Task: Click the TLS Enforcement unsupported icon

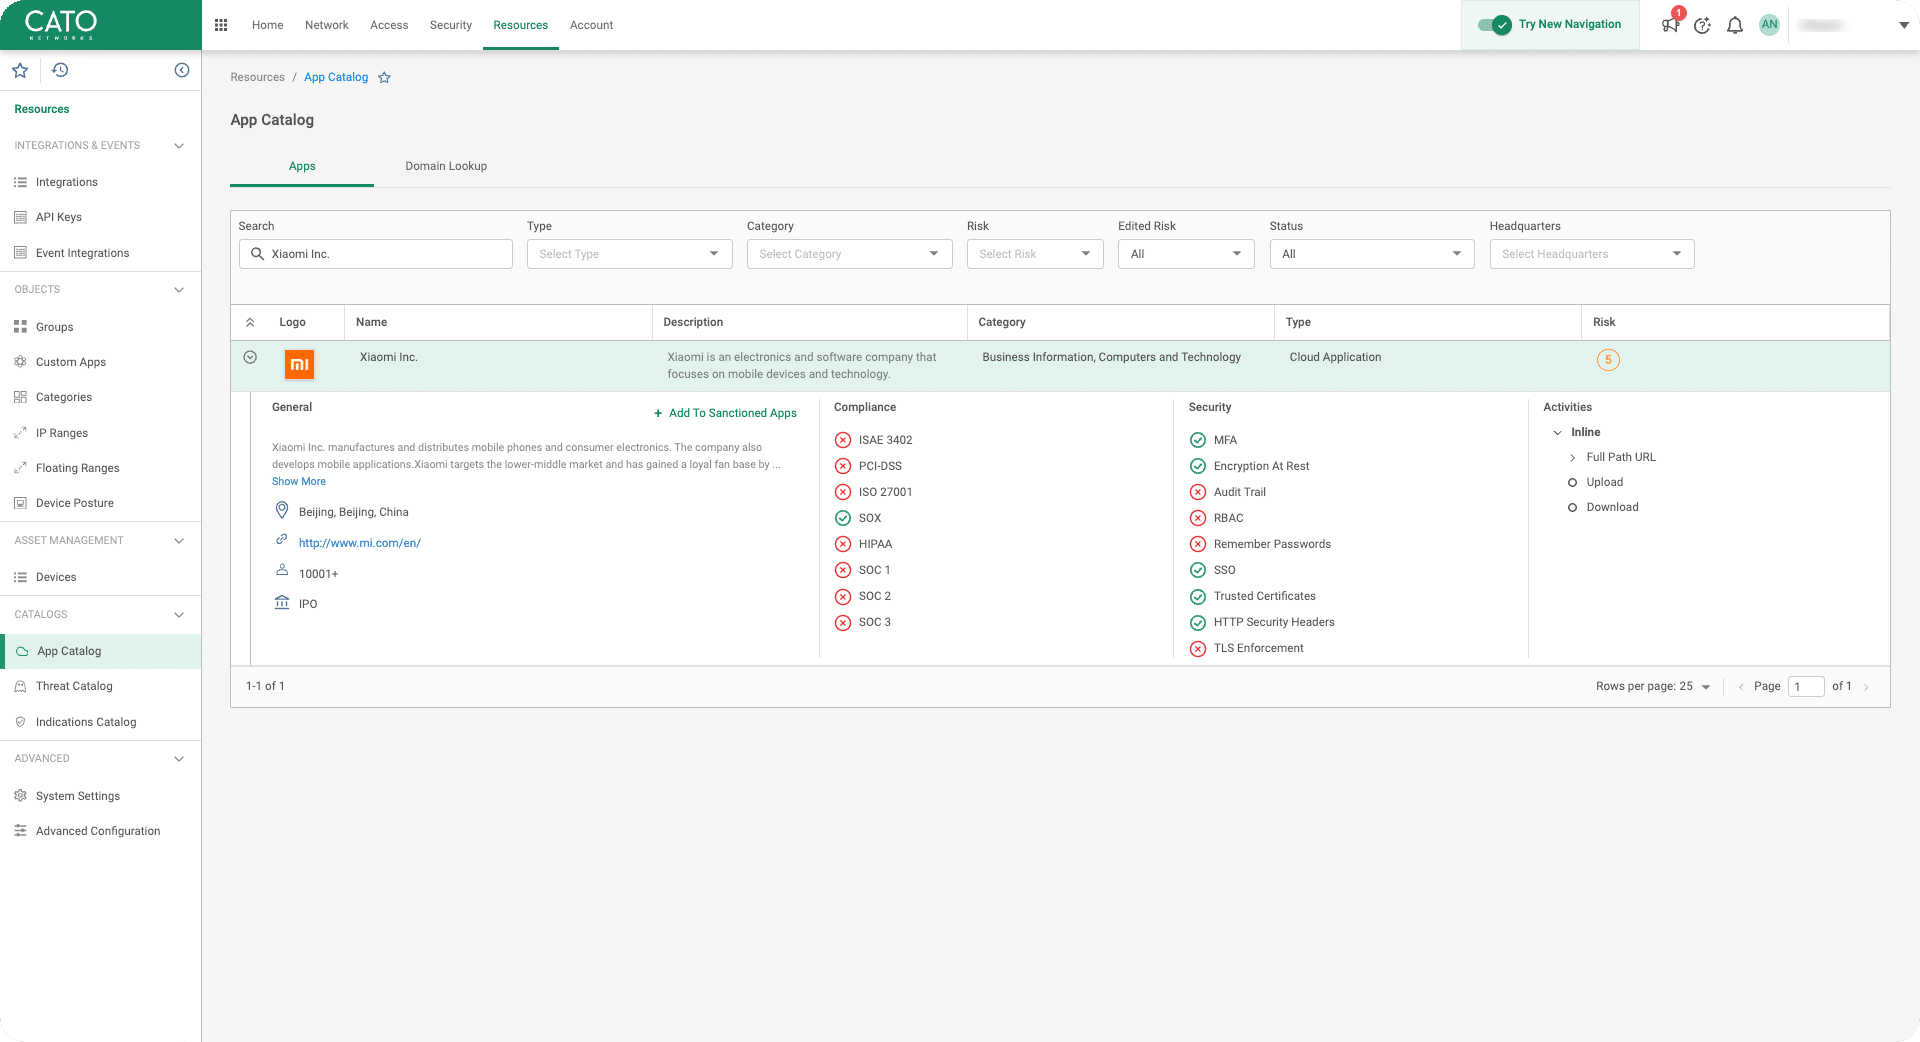Action: click(x=1198, y=648)
